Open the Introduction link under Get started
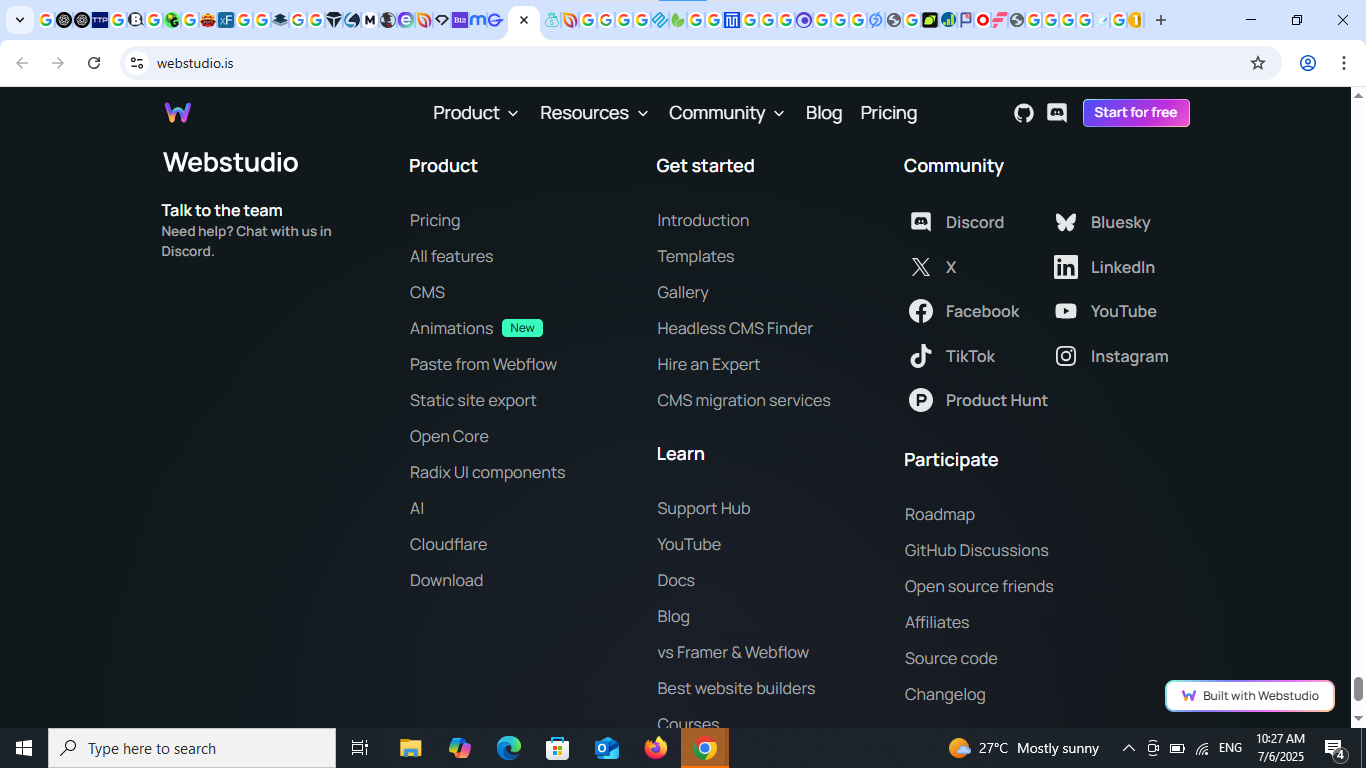 [703, 220]
